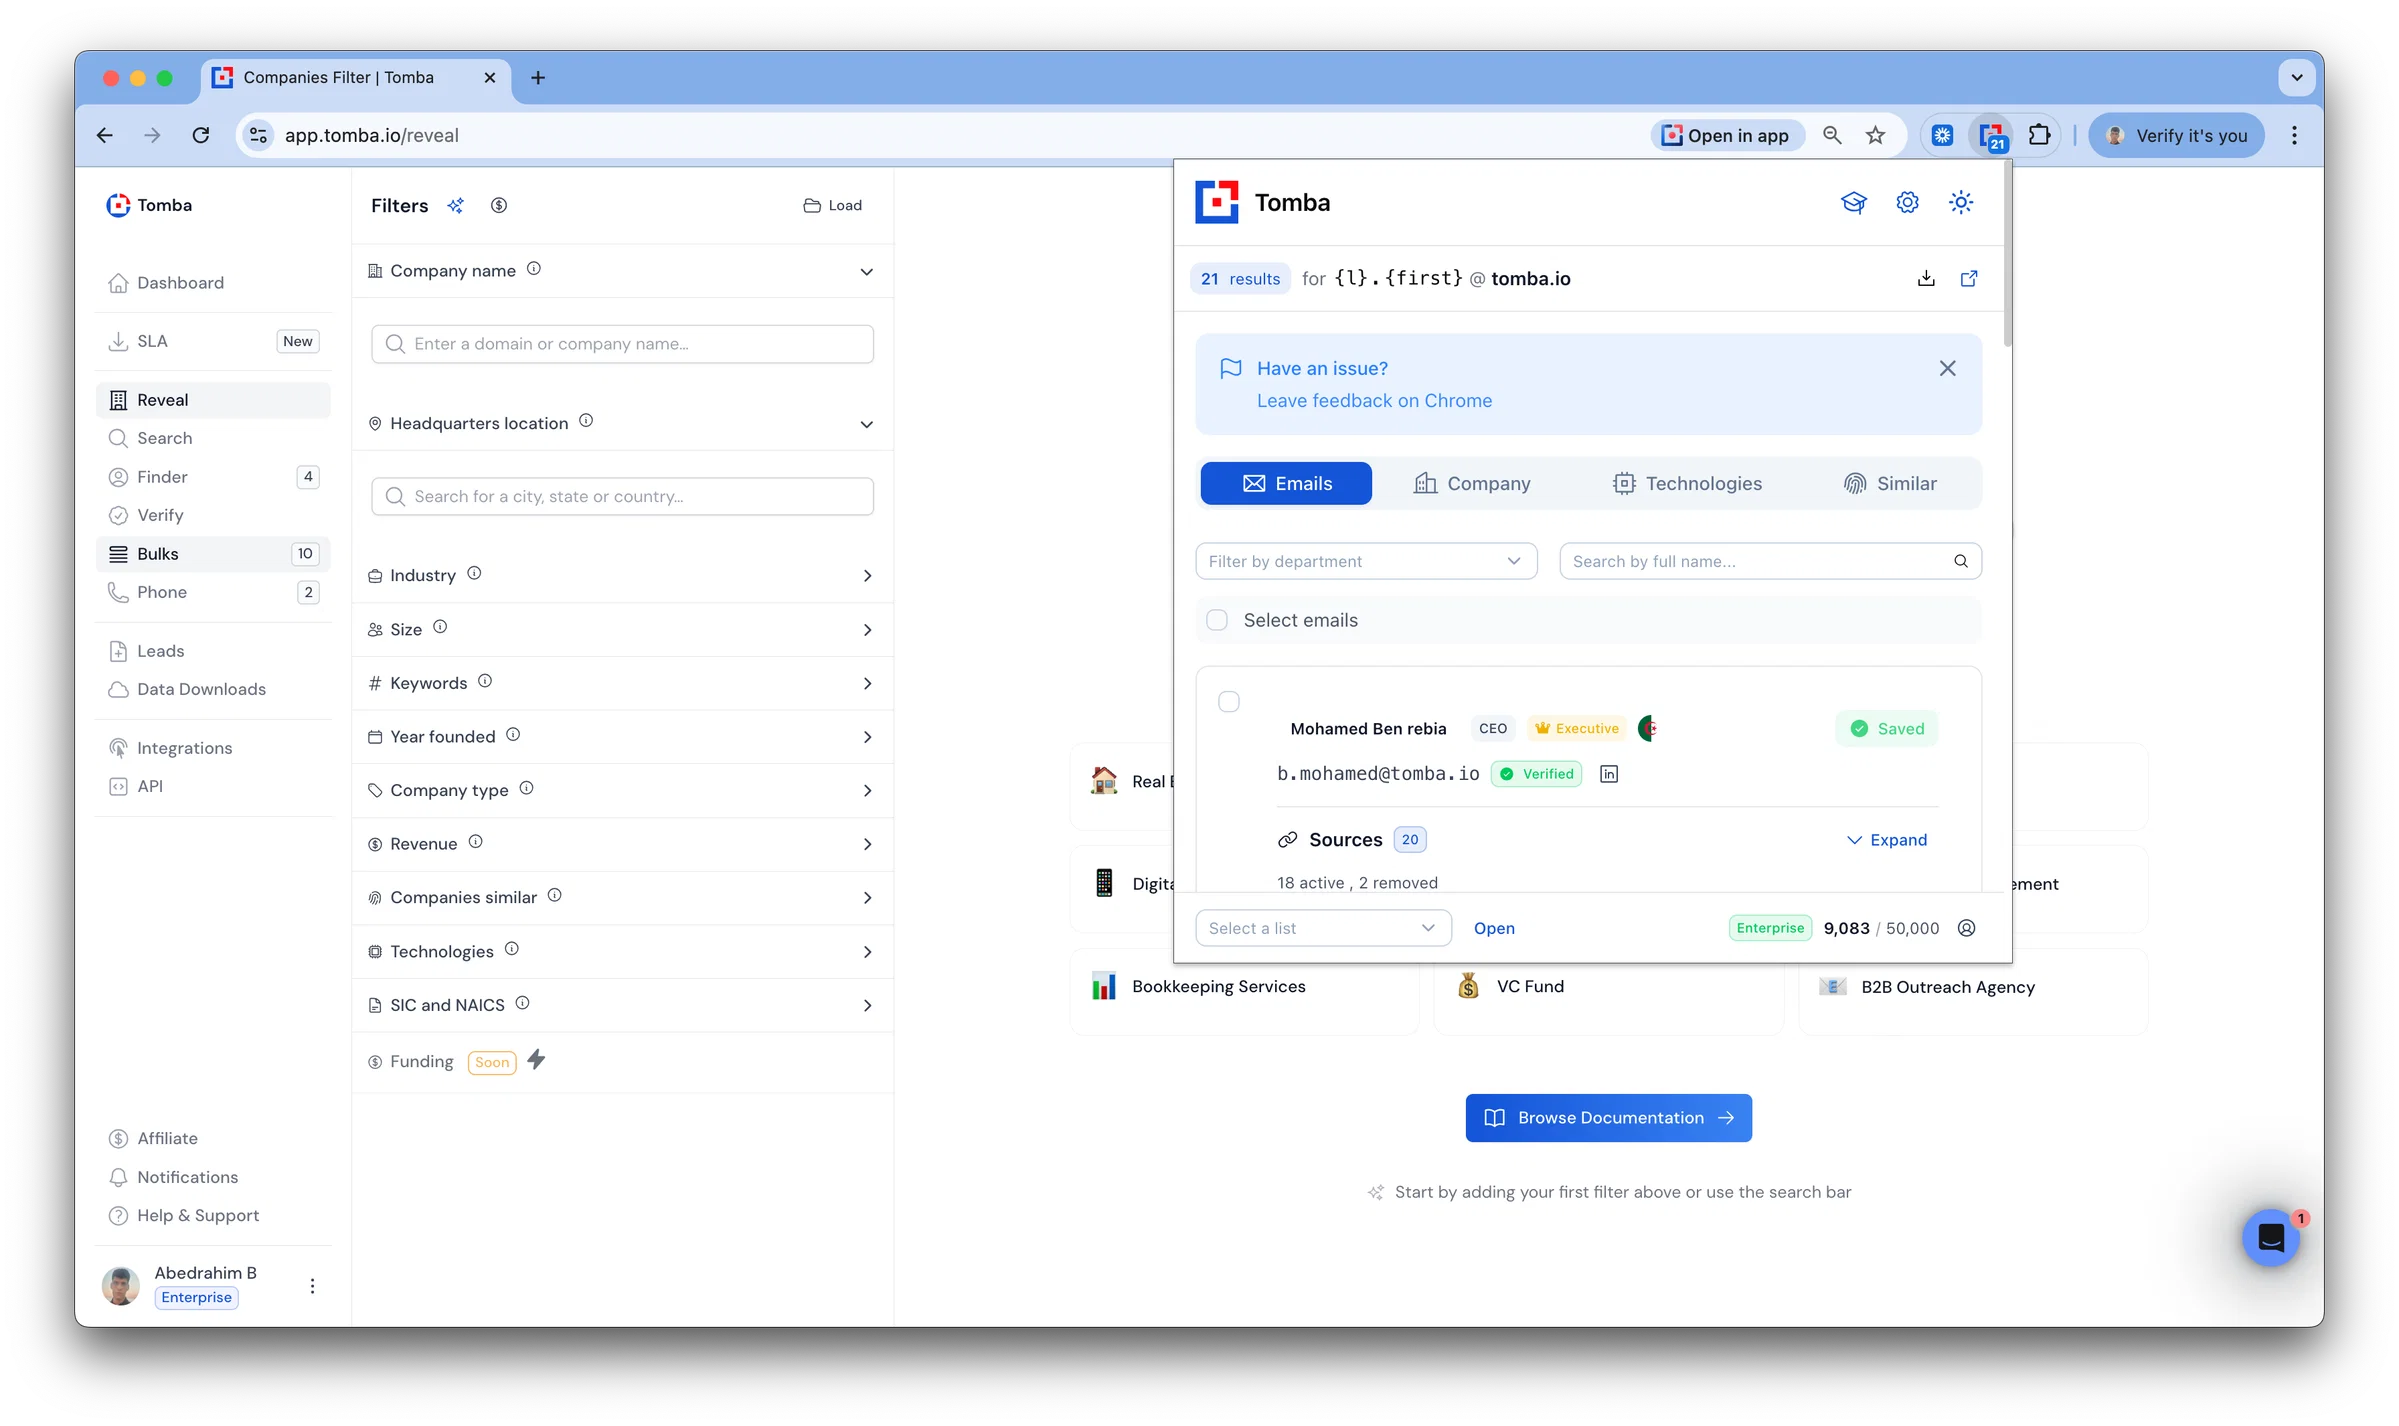Bookmark this page with star icon

point(1875,136)
